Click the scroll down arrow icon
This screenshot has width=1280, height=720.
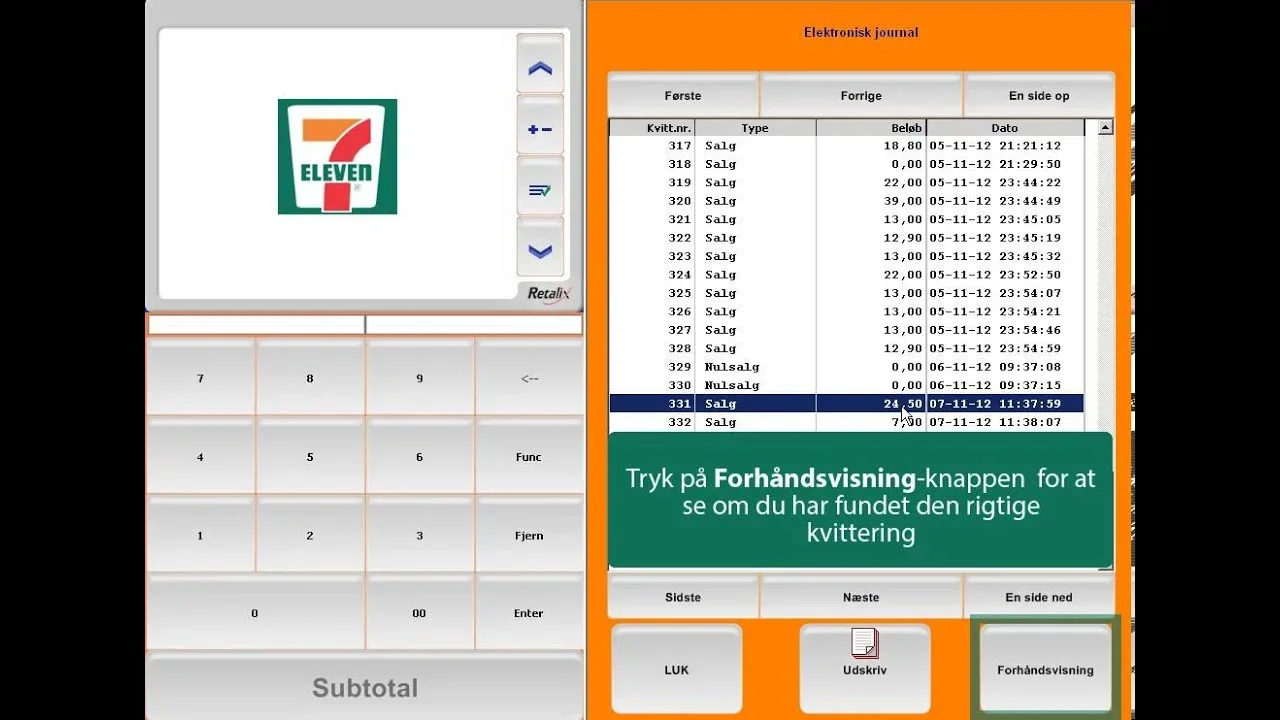(540, 251)
